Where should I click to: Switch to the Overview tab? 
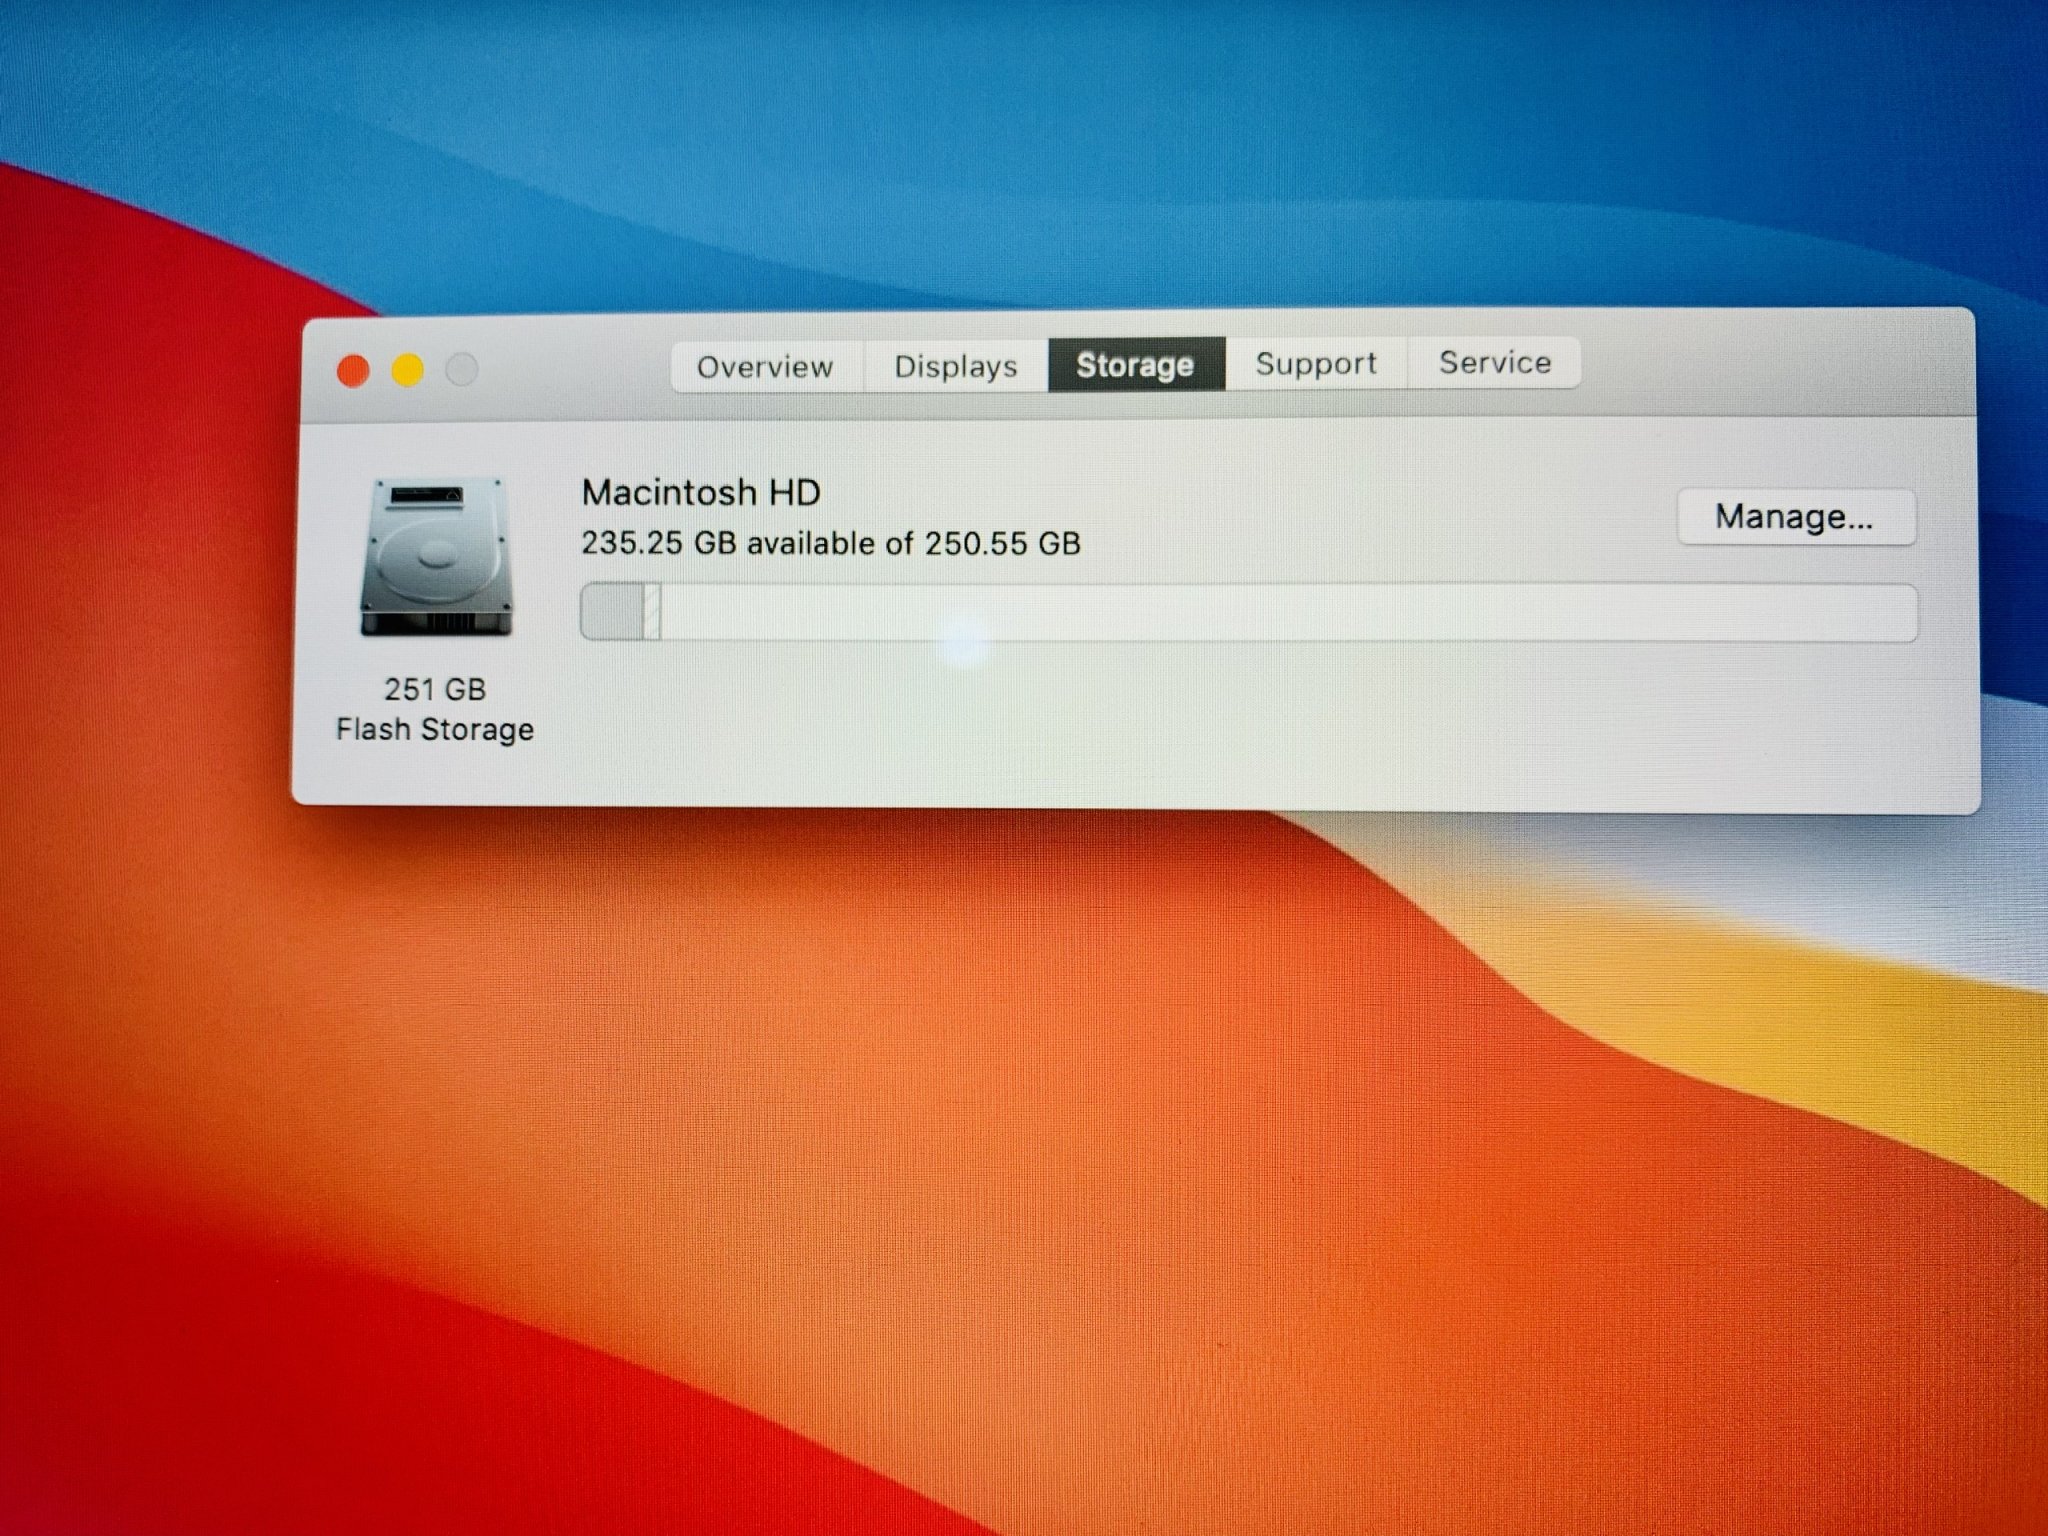click(x=766, y=366)
